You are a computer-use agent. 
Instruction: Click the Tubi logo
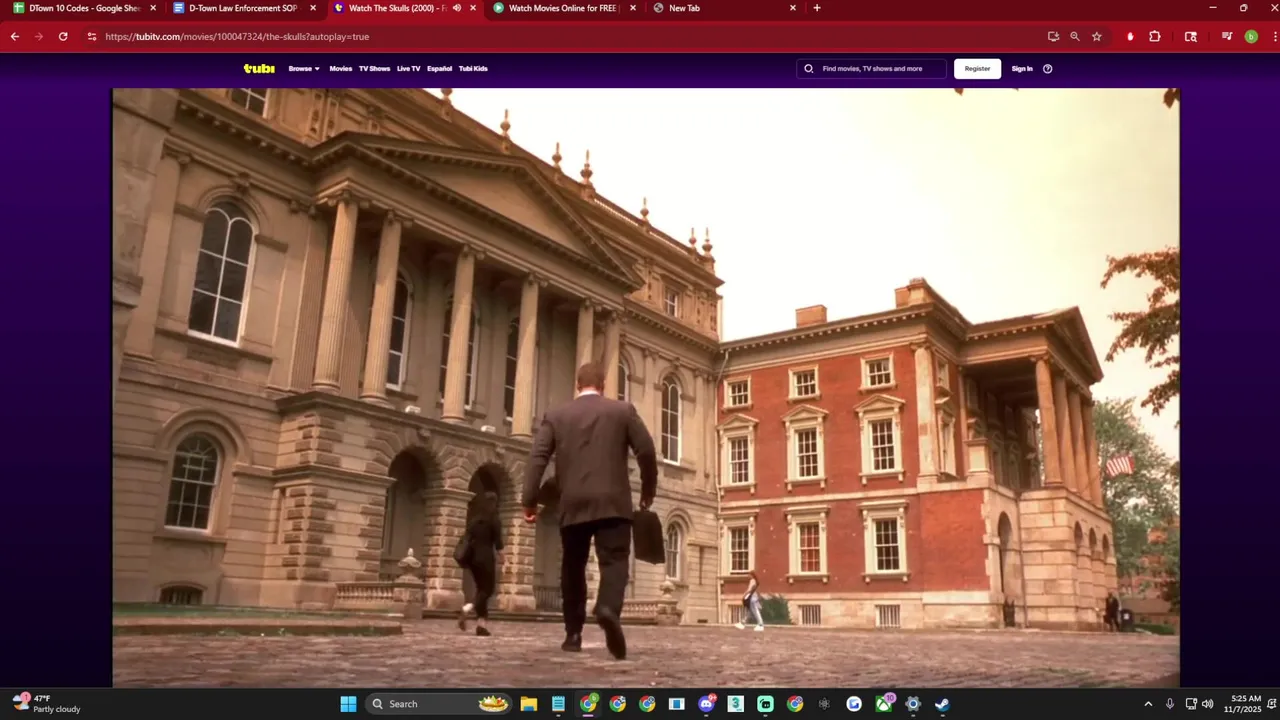tap(259, 69)
